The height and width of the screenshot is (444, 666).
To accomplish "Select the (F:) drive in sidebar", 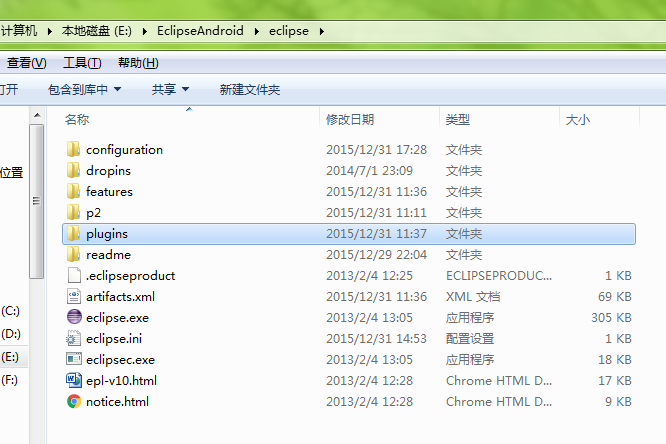I will pyautogui.click(x=10, y=380).
